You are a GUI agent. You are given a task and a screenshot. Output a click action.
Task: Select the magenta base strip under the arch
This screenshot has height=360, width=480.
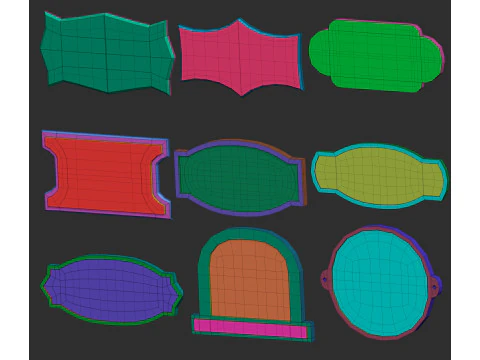click(250, 328)
